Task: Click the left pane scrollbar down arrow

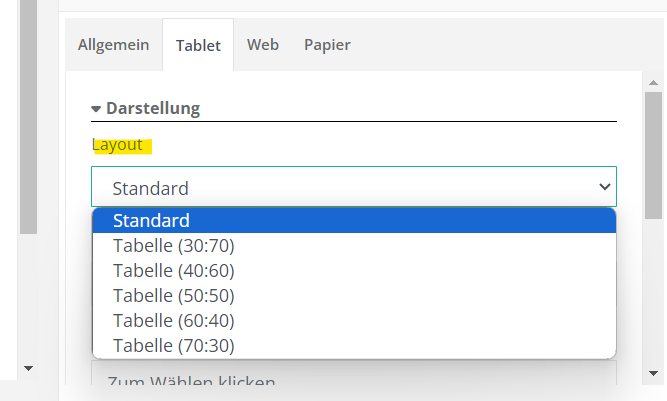Action: 28,368
